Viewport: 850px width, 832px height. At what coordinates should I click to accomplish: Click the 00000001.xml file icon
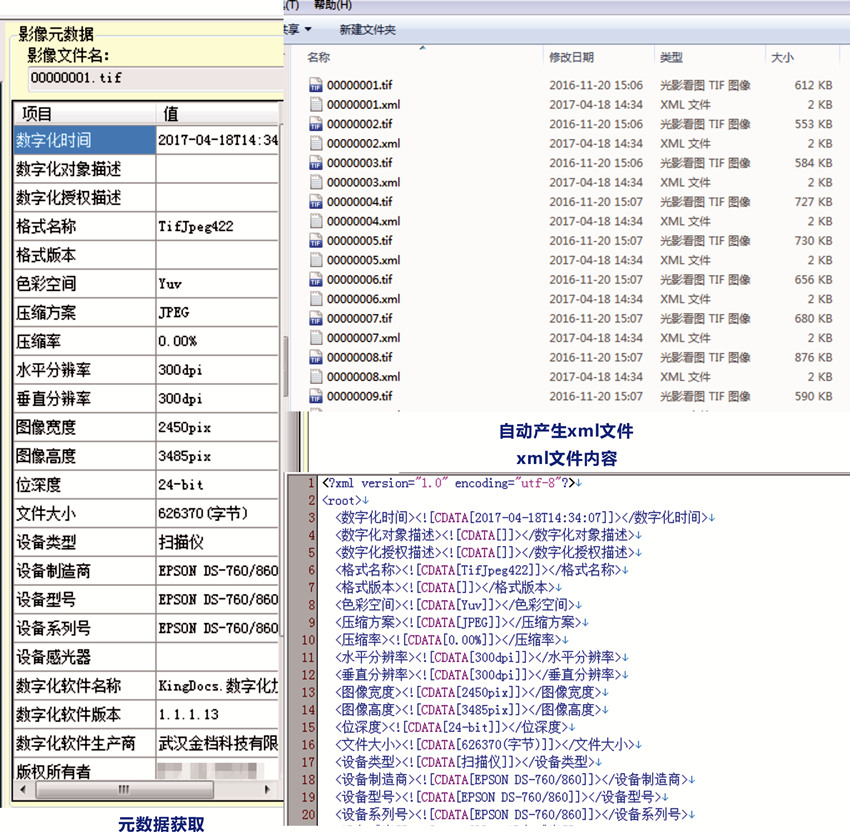click(x=316, y=105)
